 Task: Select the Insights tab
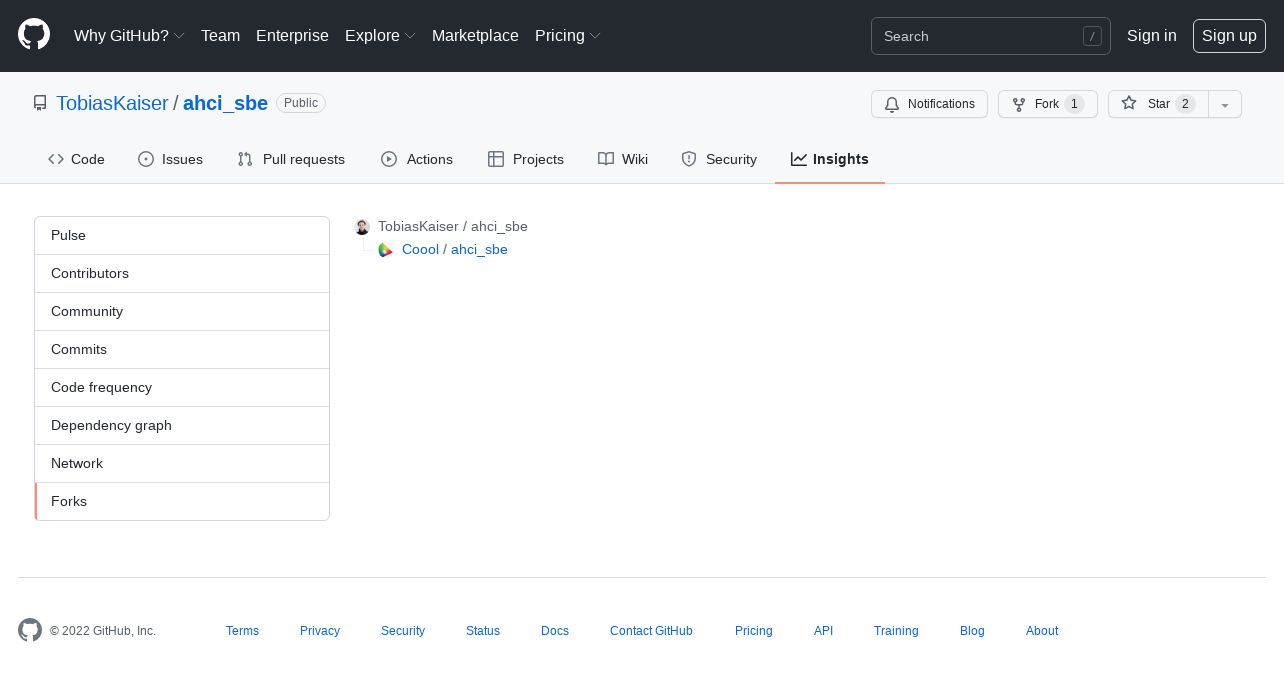[830, 159]
